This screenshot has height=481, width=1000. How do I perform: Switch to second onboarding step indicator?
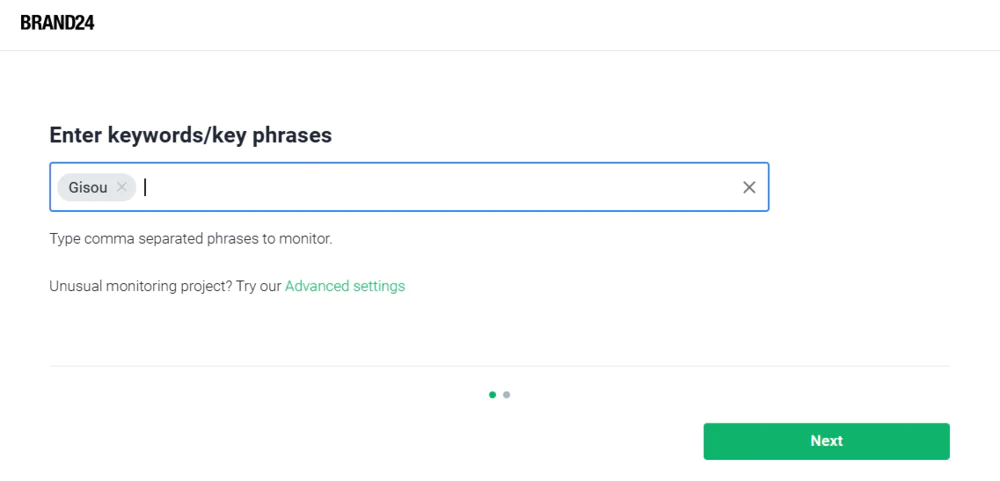pyautogui.click(x=506, y=395)
